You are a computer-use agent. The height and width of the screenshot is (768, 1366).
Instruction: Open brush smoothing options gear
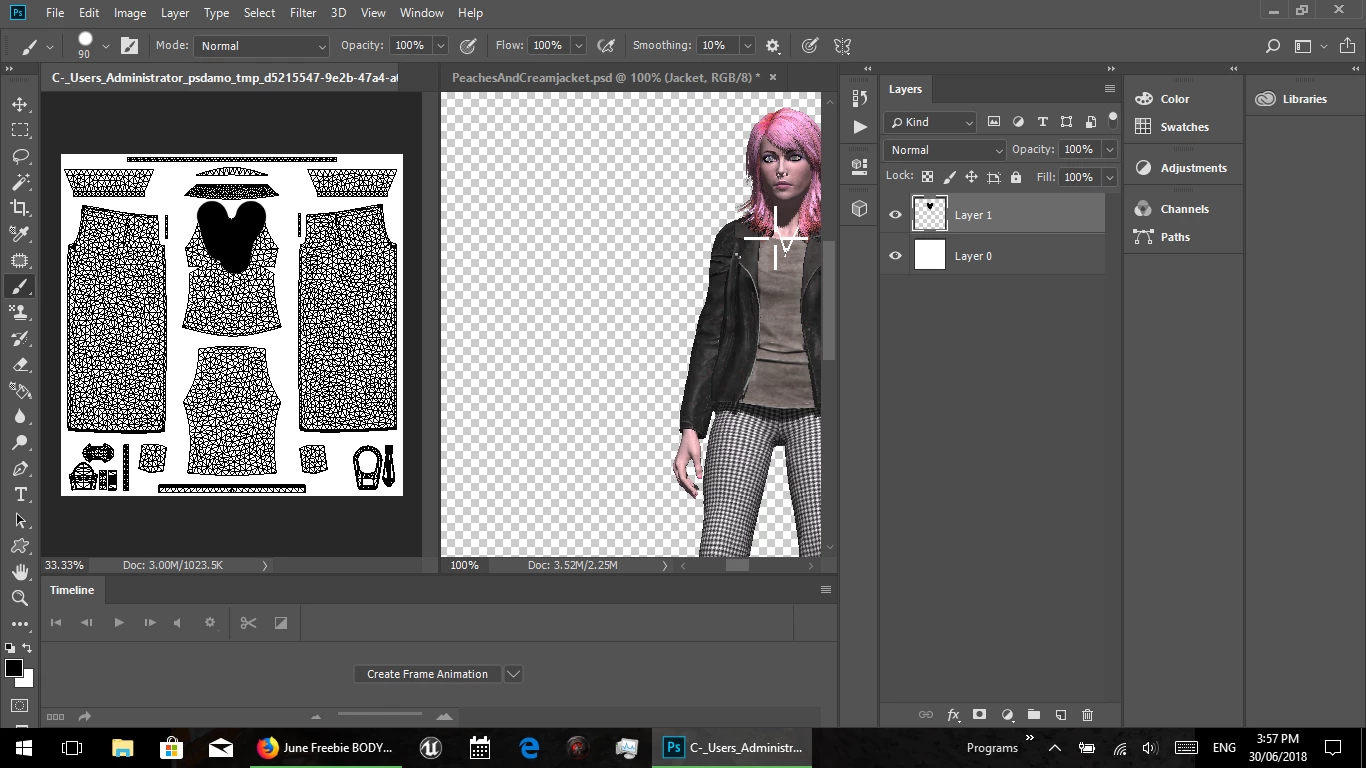point(773,46)
